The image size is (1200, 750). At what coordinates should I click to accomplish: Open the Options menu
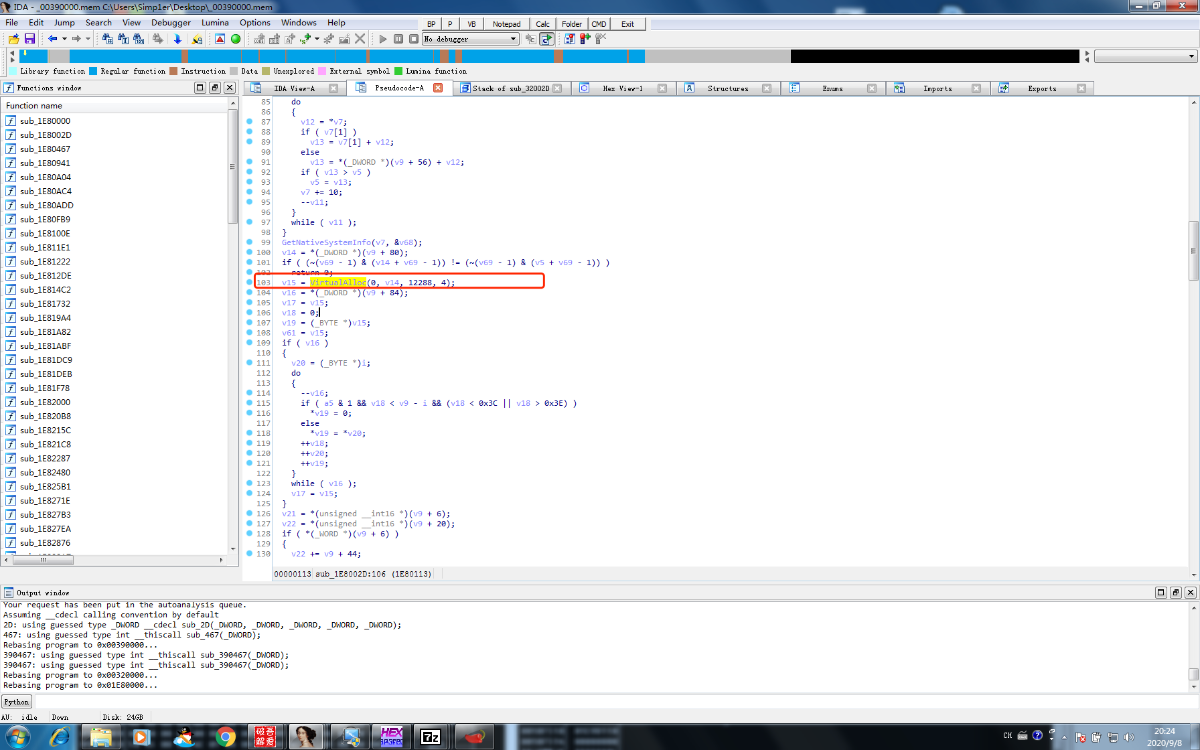tap(255, 22)
